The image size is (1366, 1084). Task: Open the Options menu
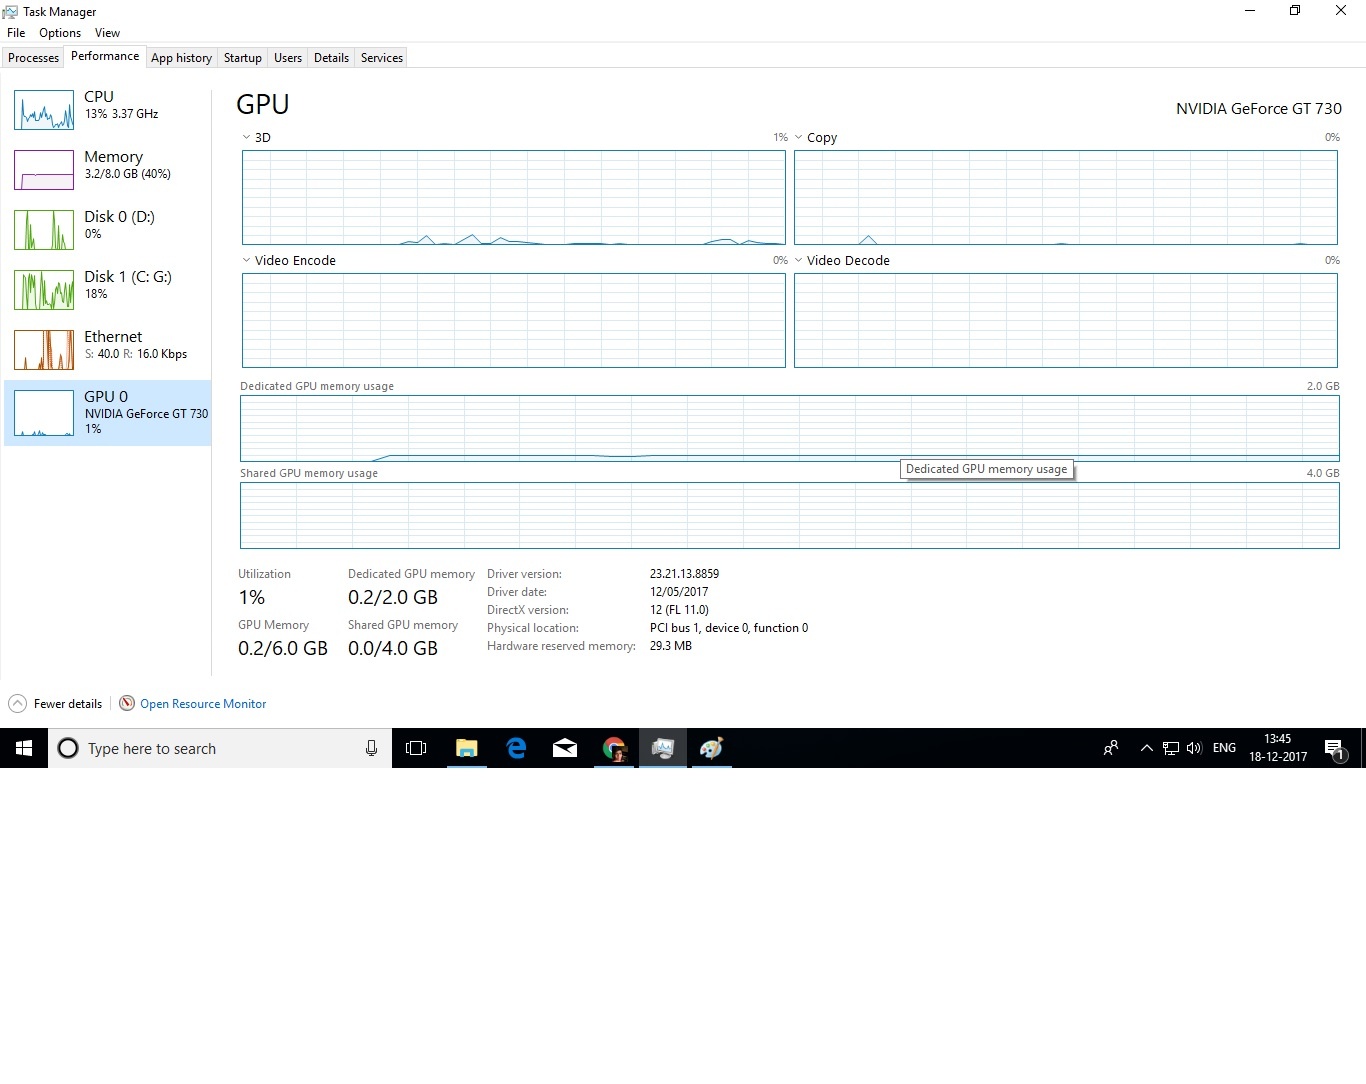point(60,33)
